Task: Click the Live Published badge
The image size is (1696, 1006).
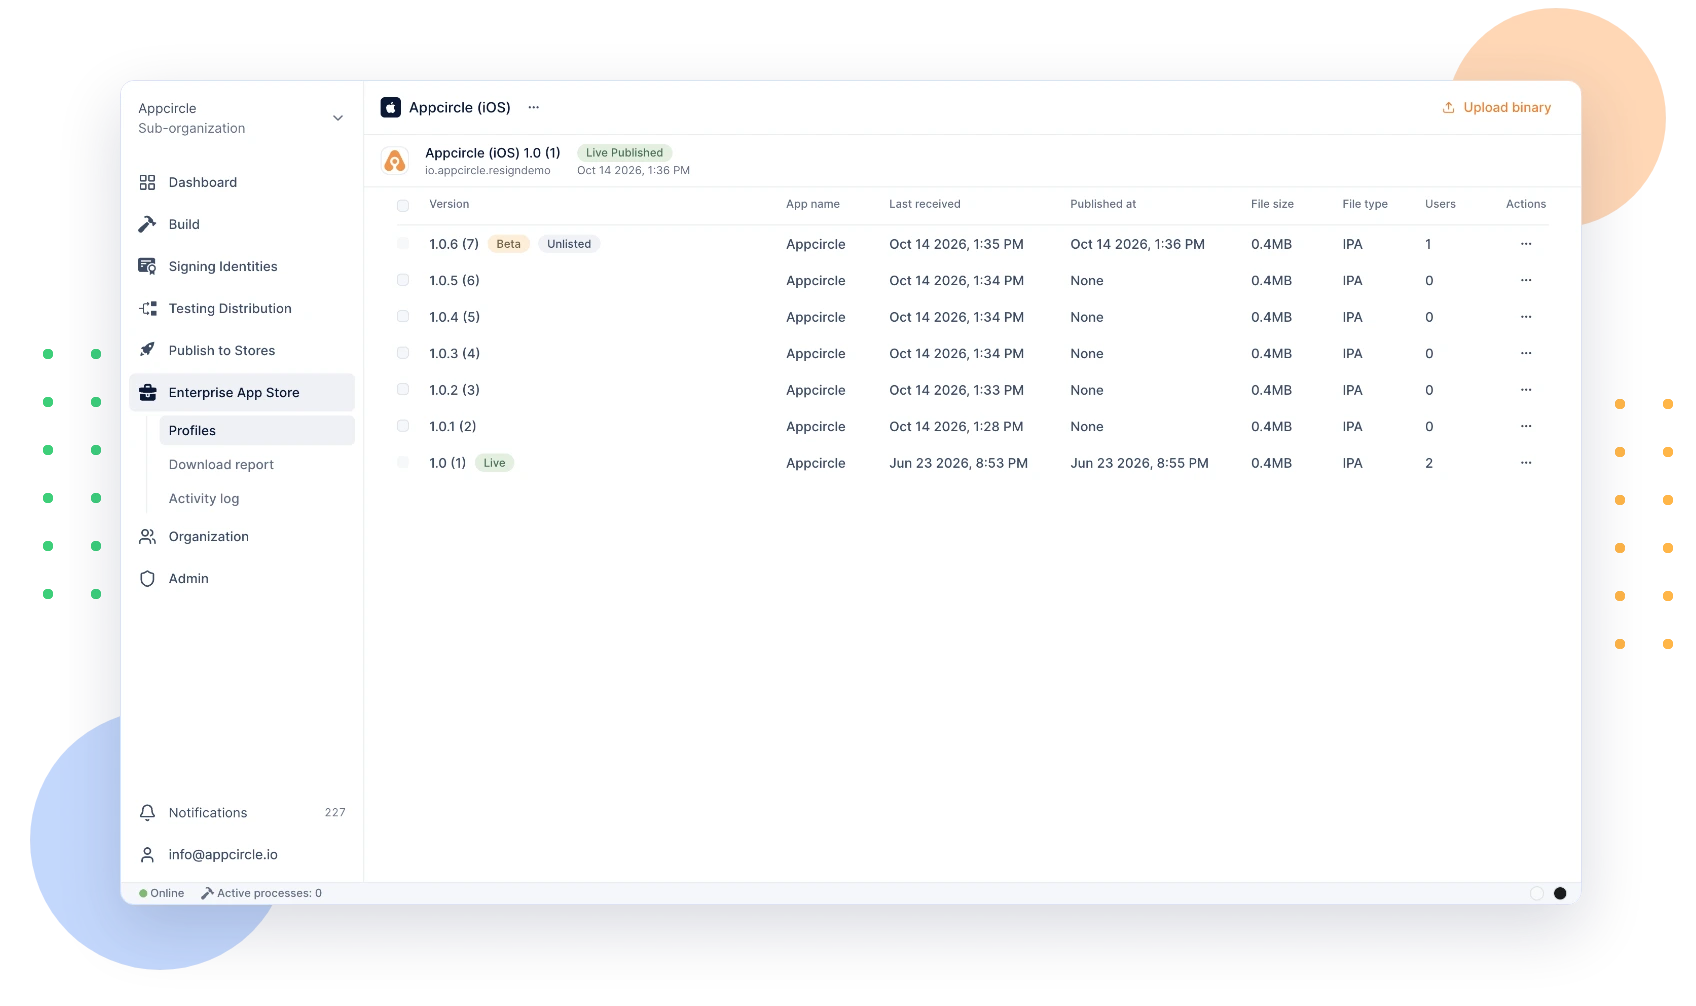Action: [625, 153]
